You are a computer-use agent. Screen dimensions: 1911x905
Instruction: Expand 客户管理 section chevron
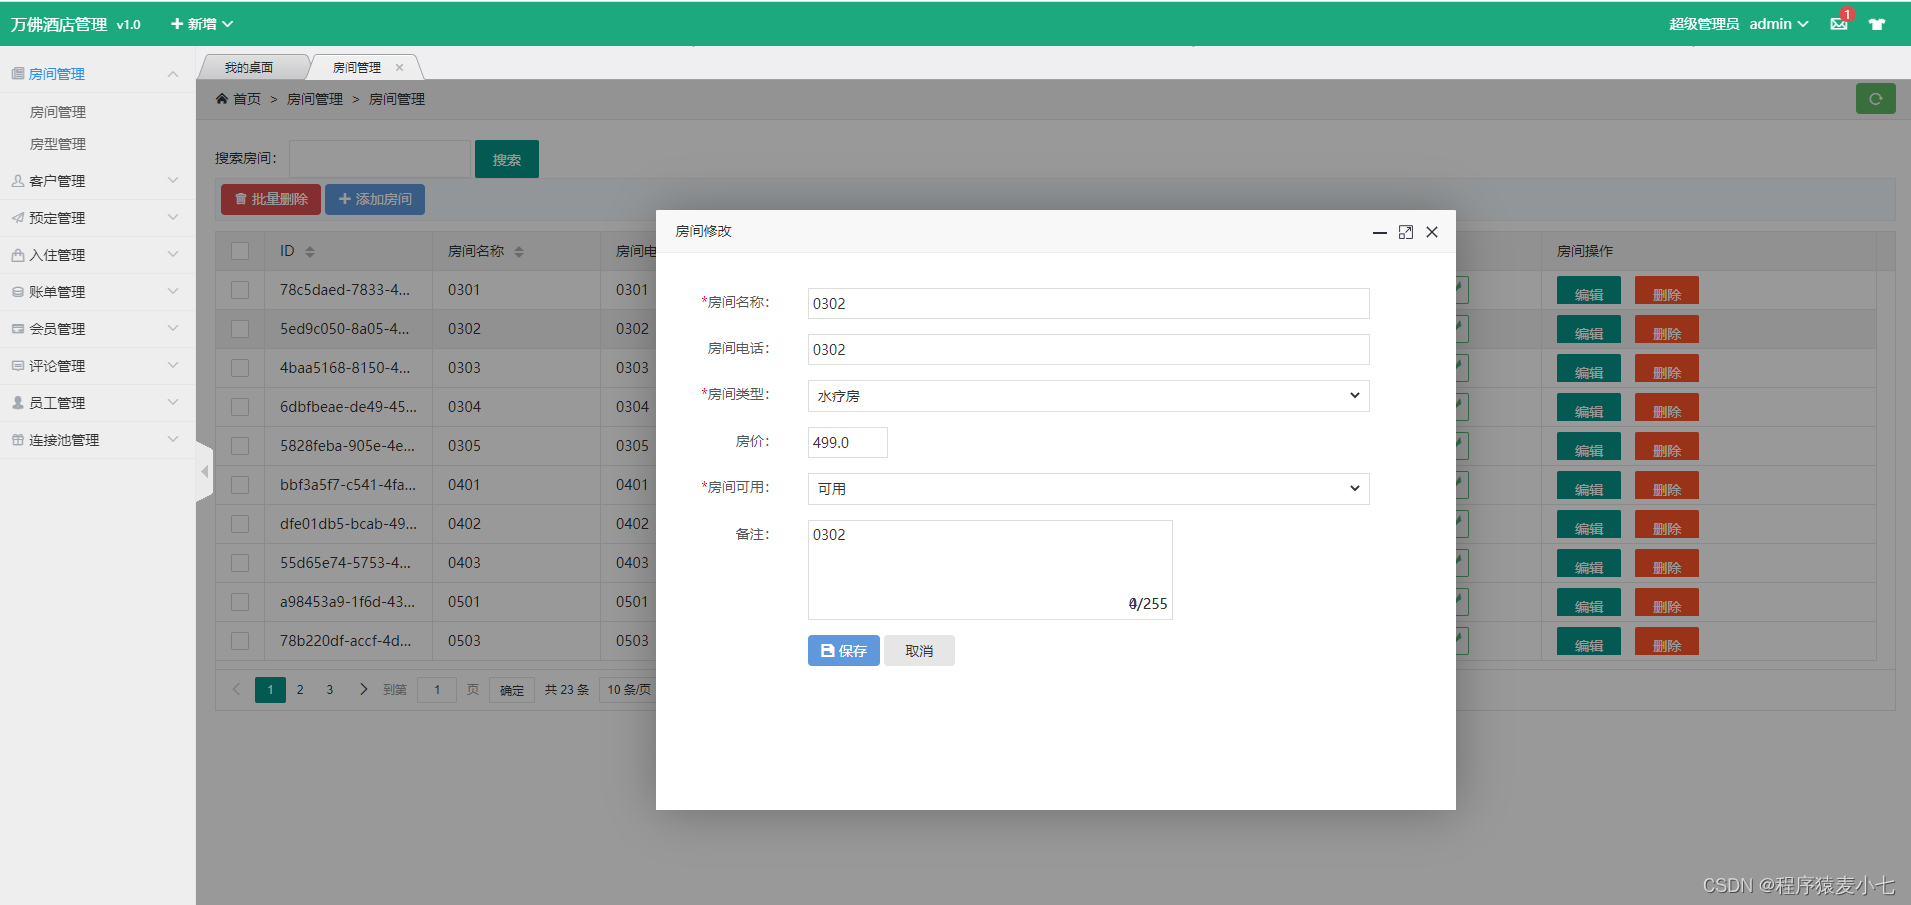173,181
